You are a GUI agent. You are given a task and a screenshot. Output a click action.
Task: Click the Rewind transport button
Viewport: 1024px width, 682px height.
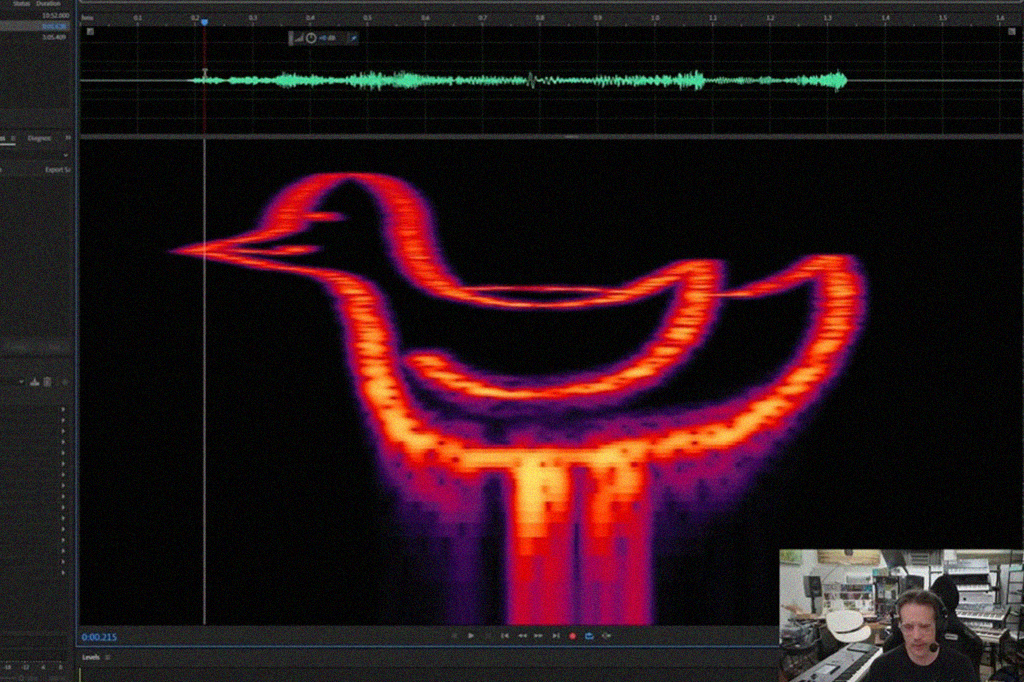point(521,636)
